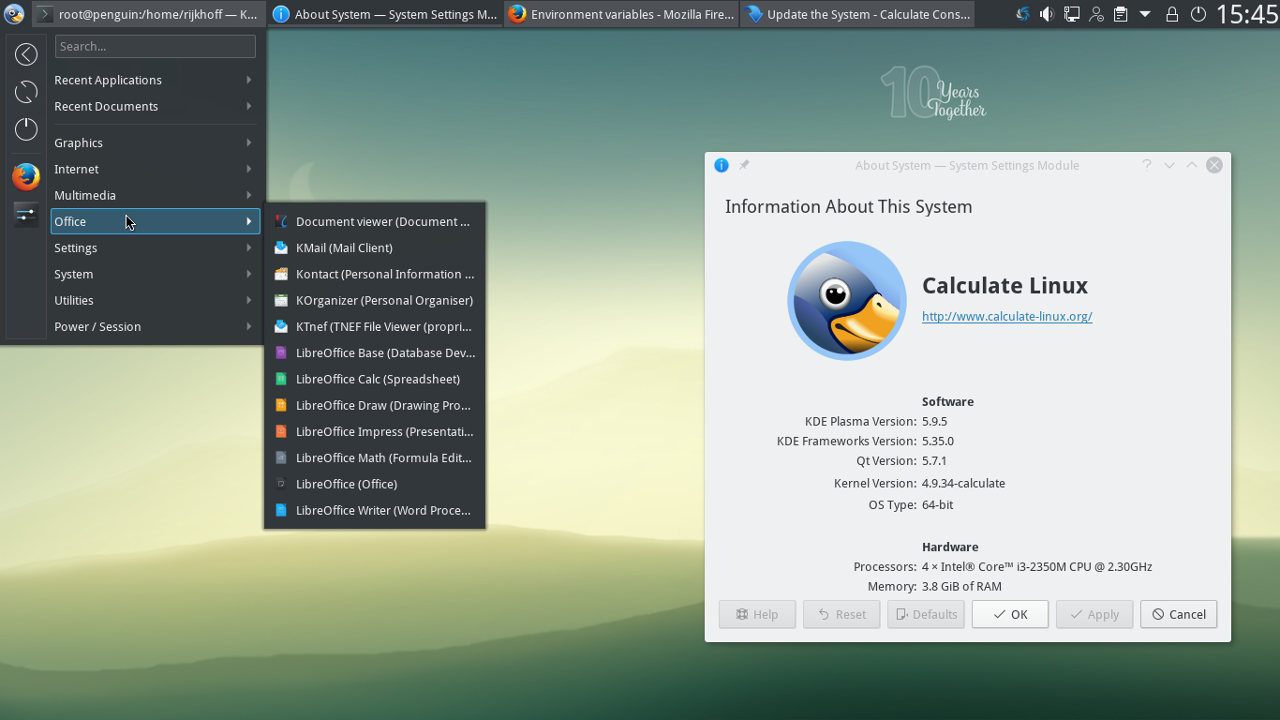Click OK in the About System dialog
Viewport: 1280px width, 720px height.
(x=1010, y=614)
